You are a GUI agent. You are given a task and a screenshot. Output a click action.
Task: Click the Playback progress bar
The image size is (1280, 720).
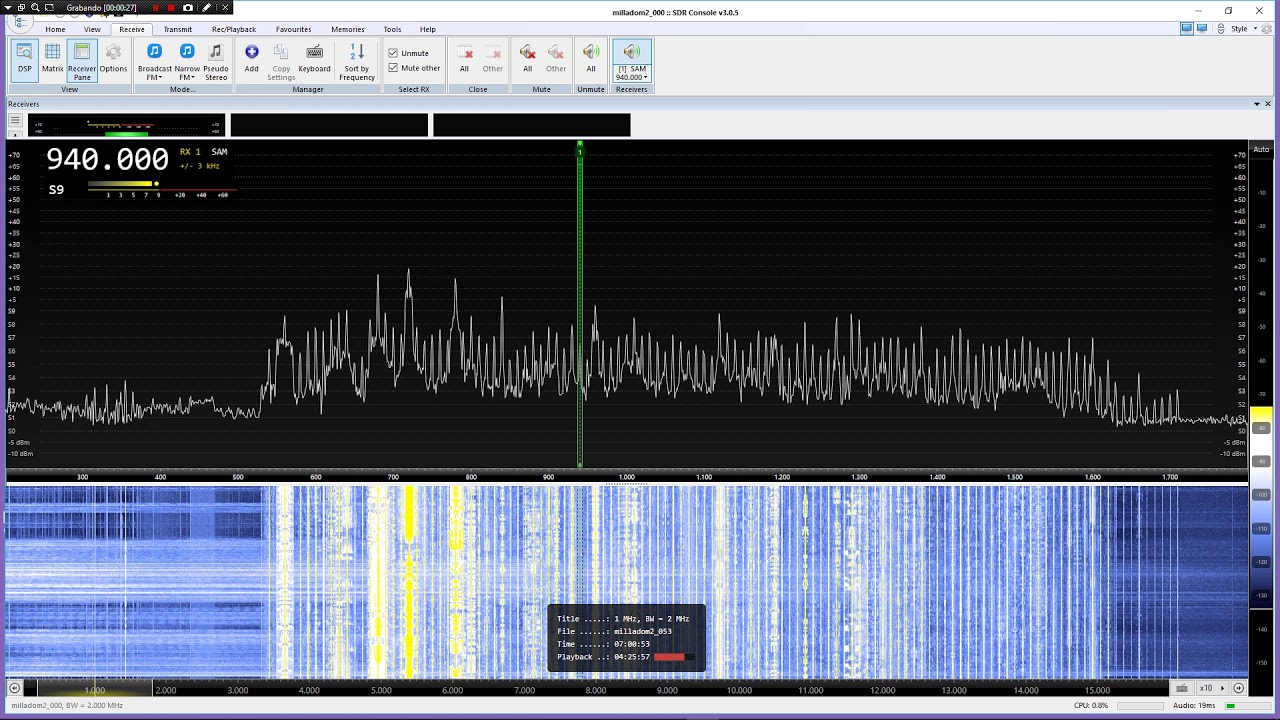(674, 657)
